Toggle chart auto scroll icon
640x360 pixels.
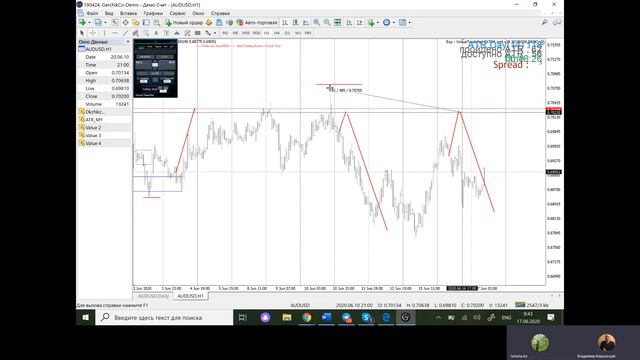[x=349, y=22]
